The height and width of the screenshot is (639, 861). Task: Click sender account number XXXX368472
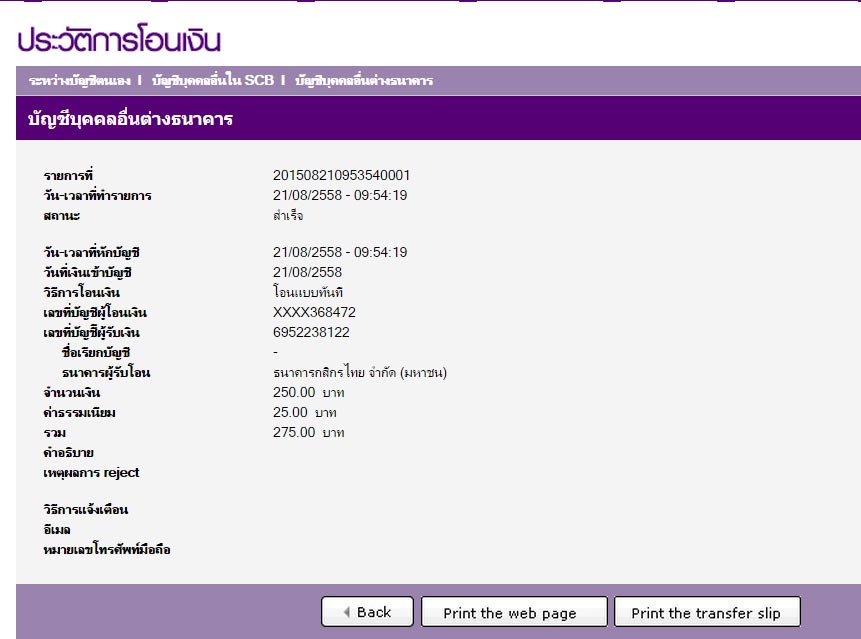314,312
